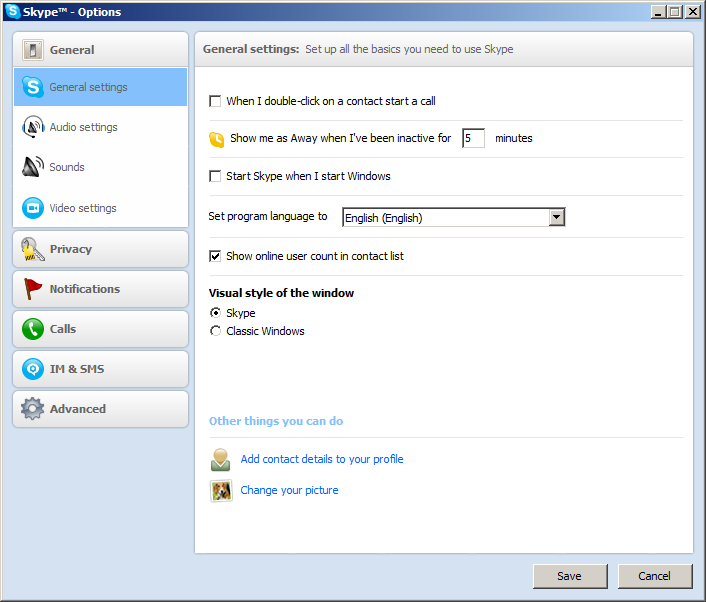The height and width of the screenshot is (602, 706).
Task: Go to Sounds settings
Action: (x=100, y=167)
